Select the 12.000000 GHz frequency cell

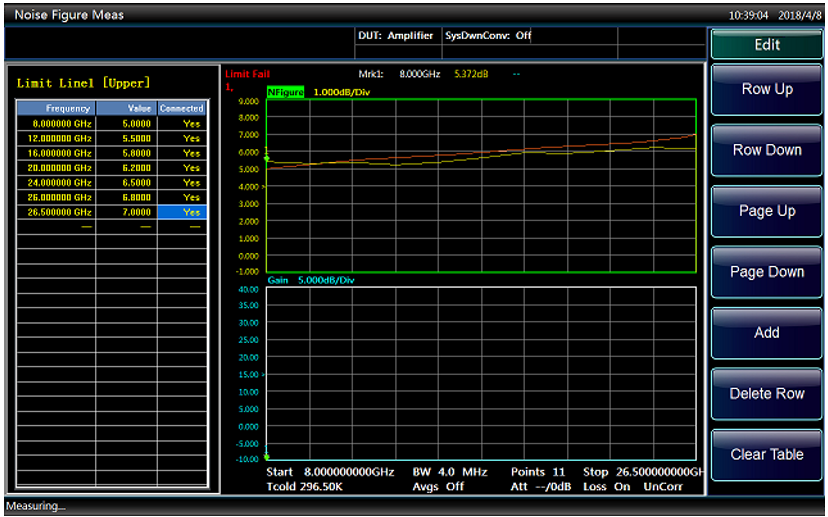coord(55,138)
